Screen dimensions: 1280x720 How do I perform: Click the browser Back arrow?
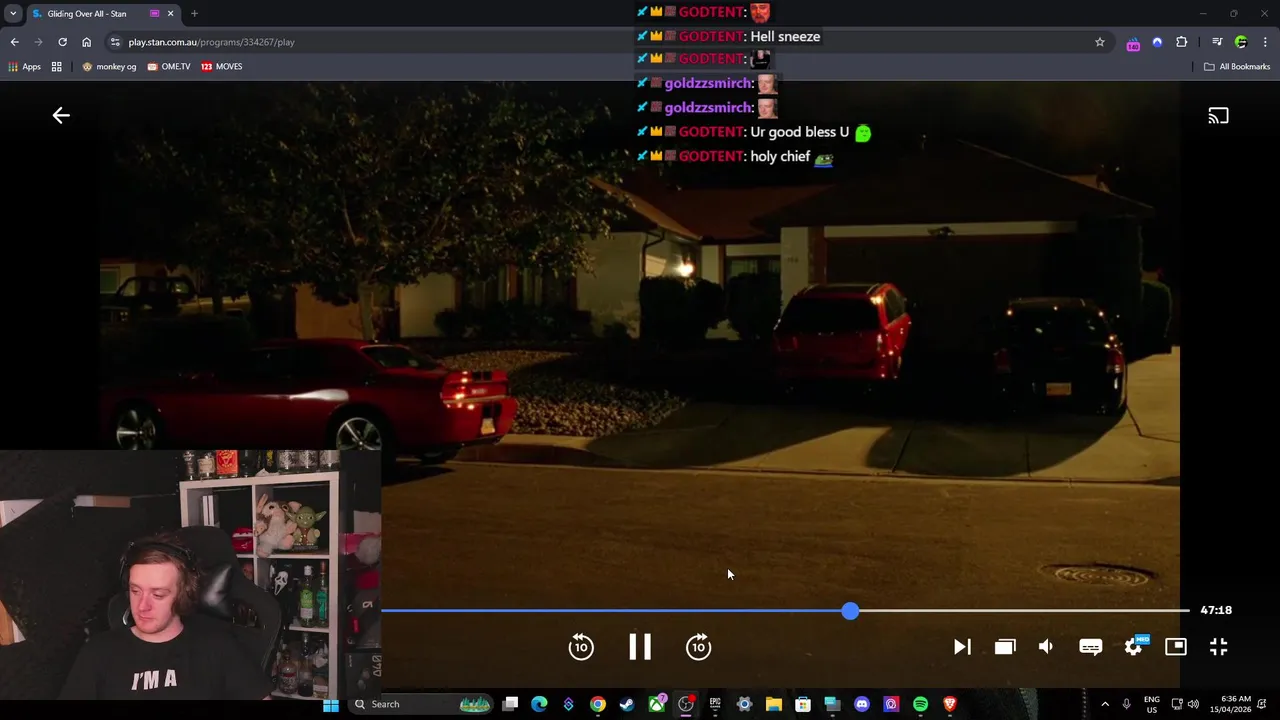point(14,42)
